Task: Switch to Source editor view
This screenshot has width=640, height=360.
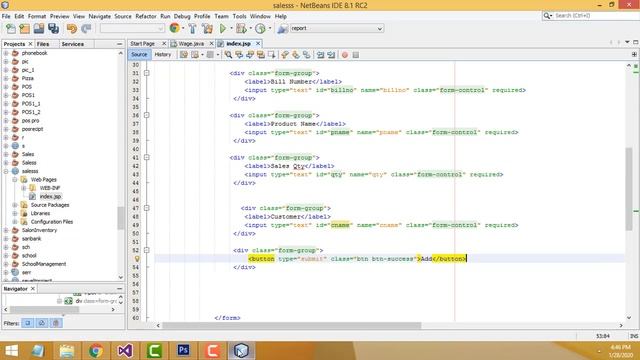Action: pos(139,54)
